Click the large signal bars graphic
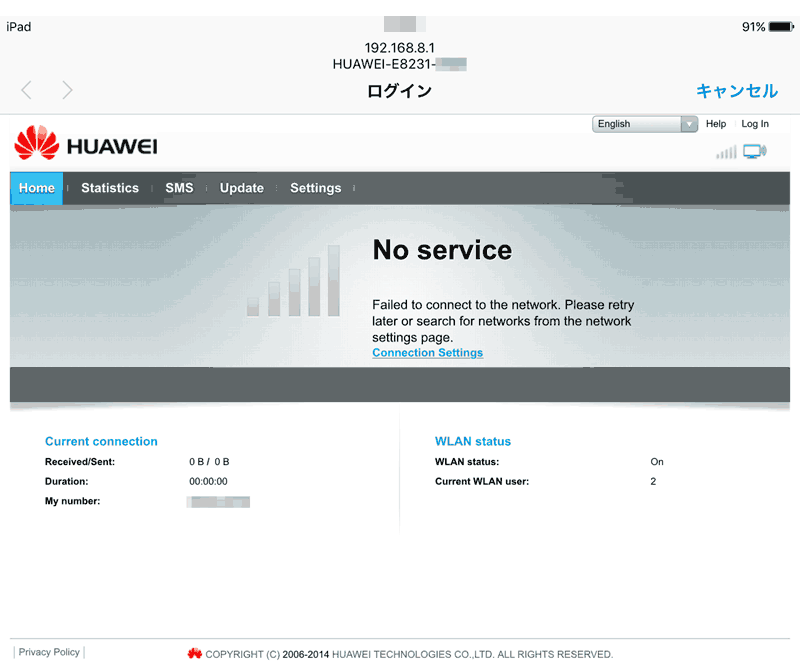The height and width of the screenshot is (665, 800). point(294,282)
